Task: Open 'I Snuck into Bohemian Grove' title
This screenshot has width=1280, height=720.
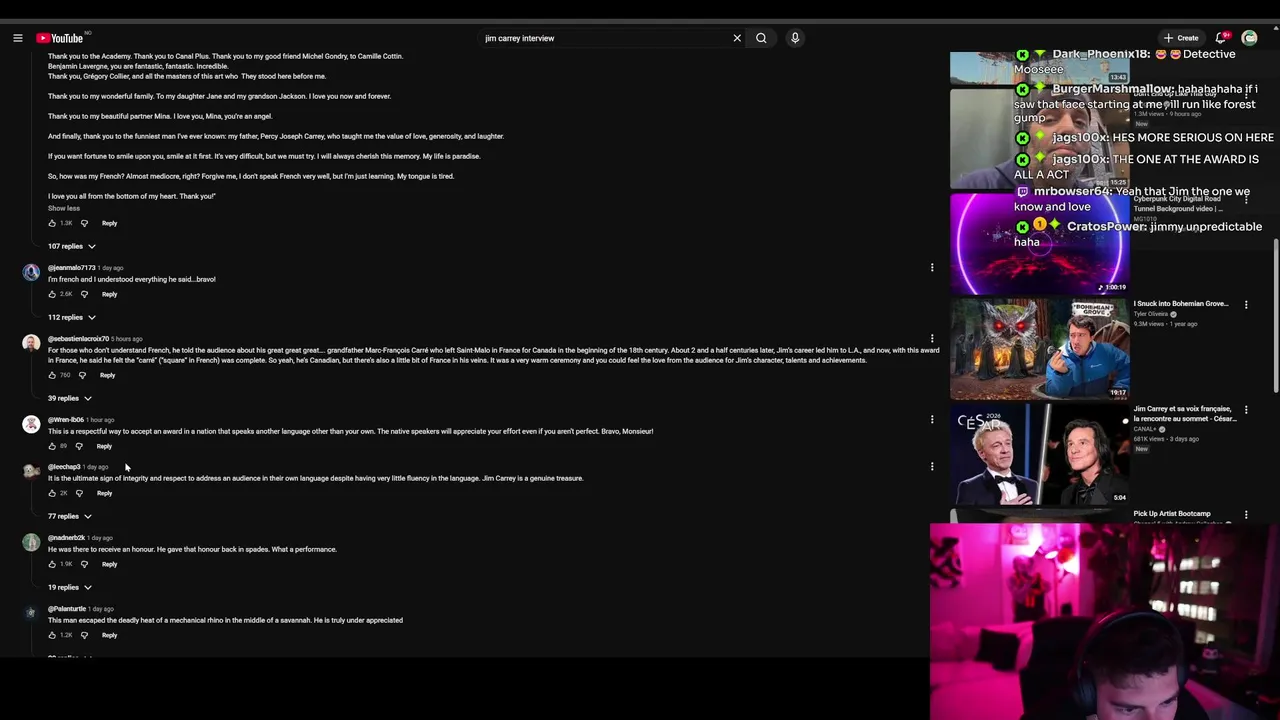Action: pyautogui.click(x=1183, y=303)
